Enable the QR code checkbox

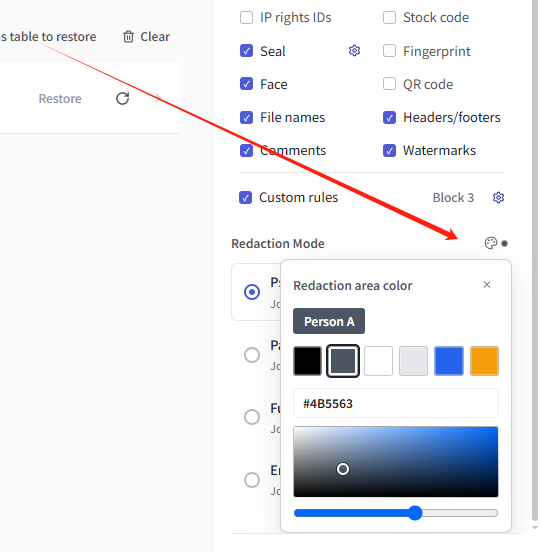click(x=389, y=84)
